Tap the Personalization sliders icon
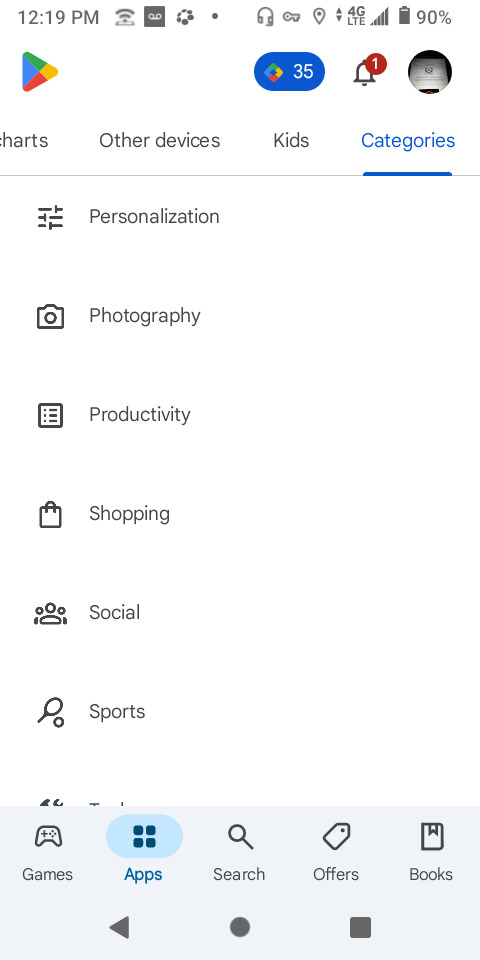480x960 pixels. 50,217
